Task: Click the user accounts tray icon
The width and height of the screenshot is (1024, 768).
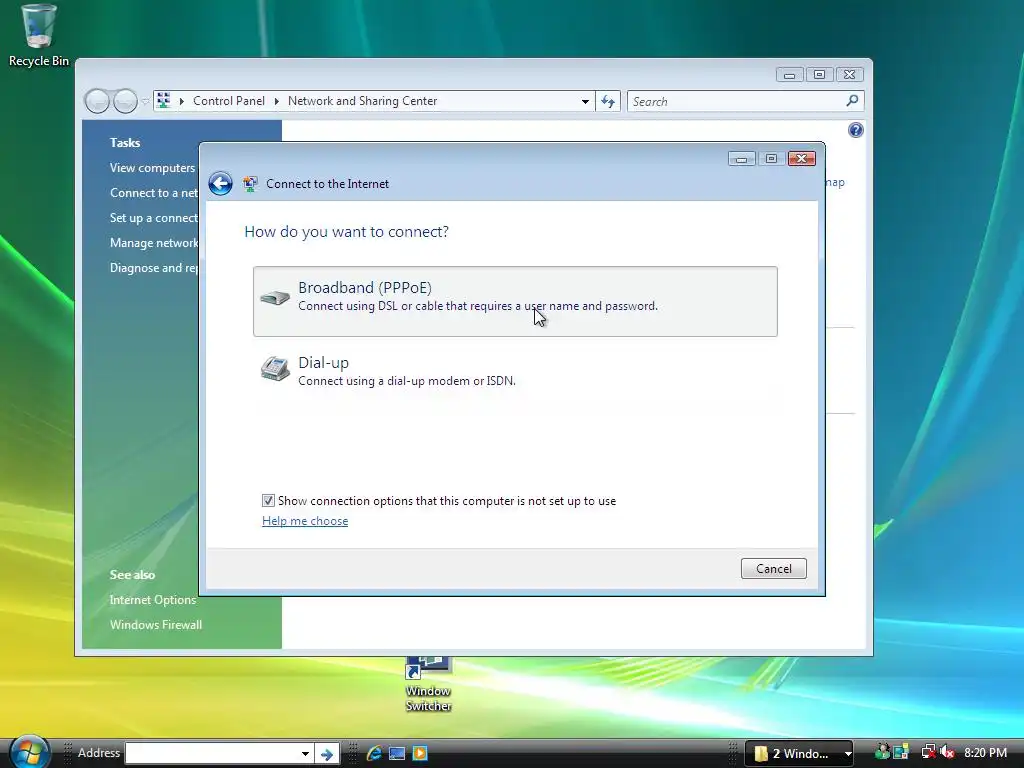Action: pos(882,752)
